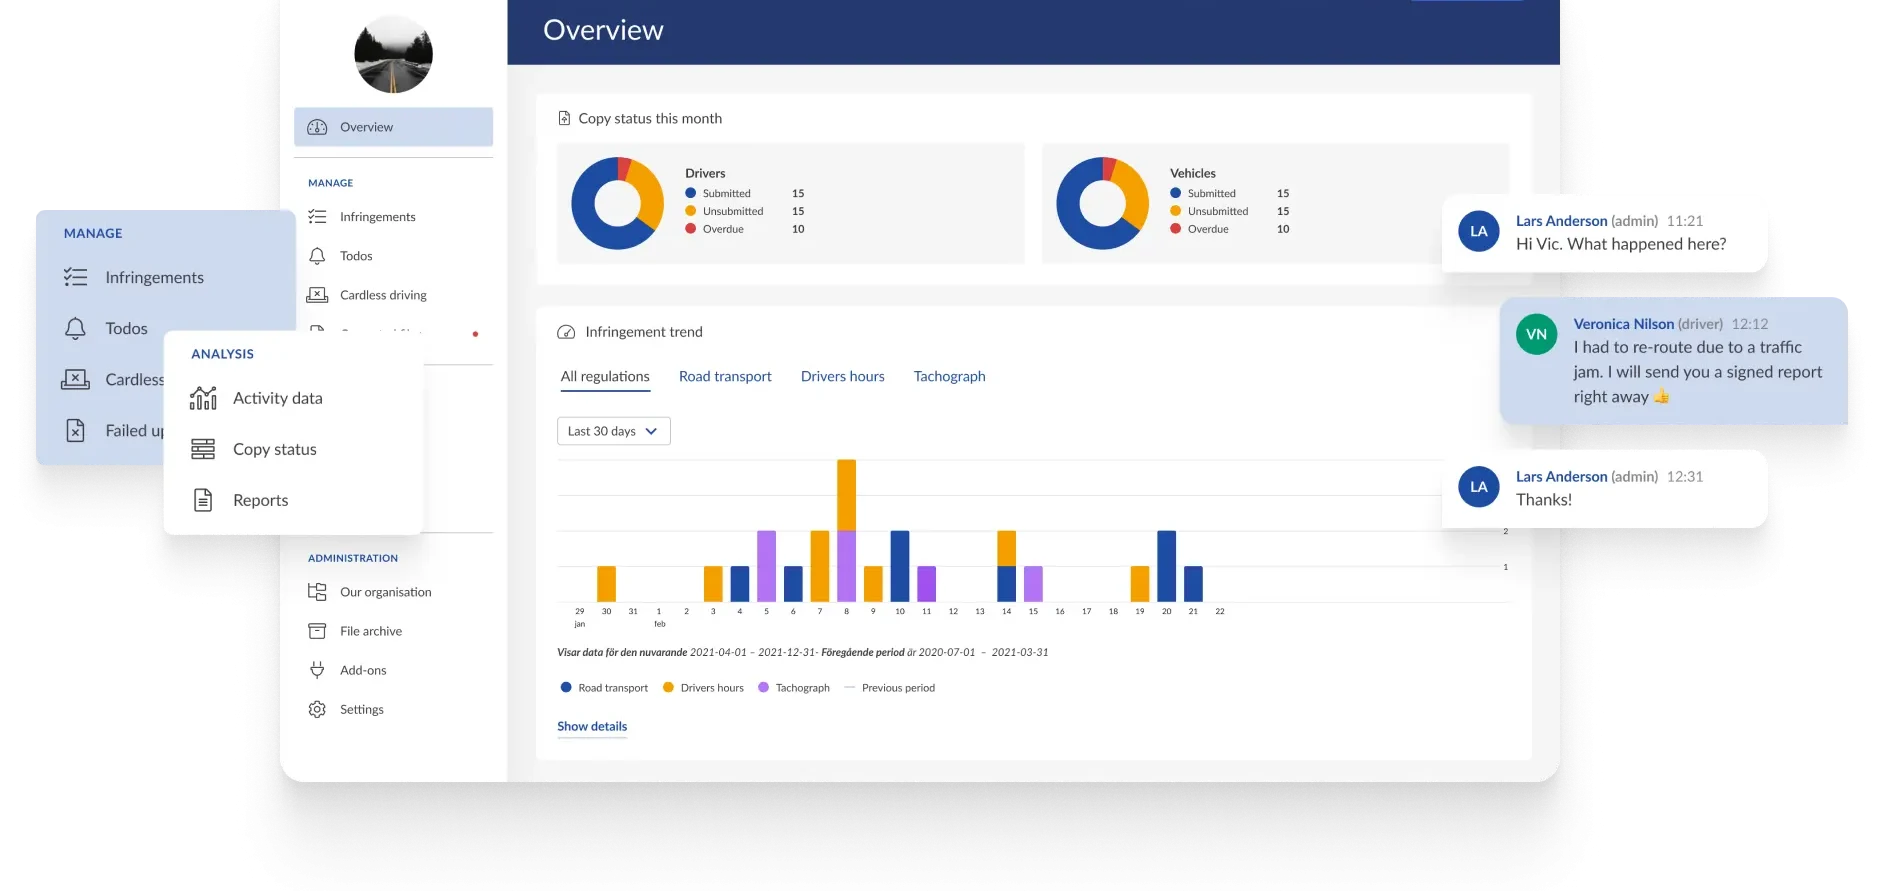Screen dimensions: 1884x891
Task: Open Cardless driving icon in sidebar
Action: (x=317, y=295)
